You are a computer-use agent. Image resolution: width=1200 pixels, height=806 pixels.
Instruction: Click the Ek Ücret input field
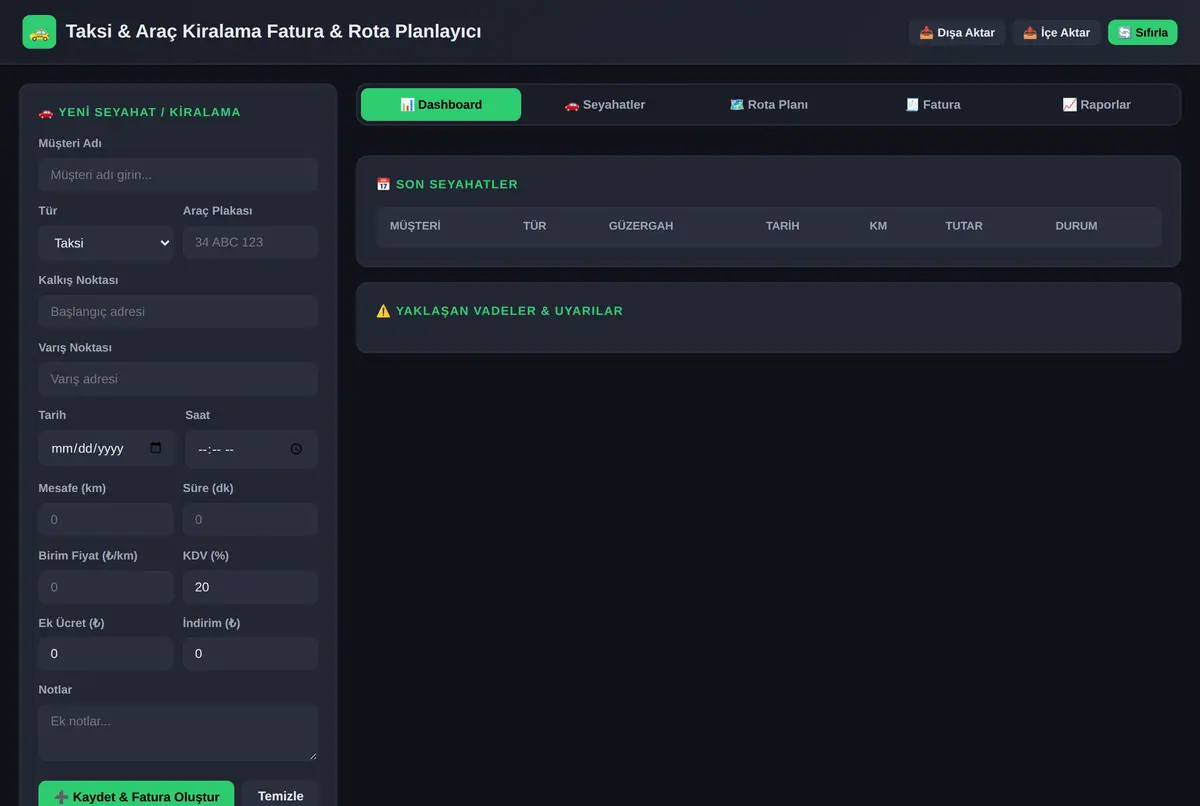(x=106, y=654)
